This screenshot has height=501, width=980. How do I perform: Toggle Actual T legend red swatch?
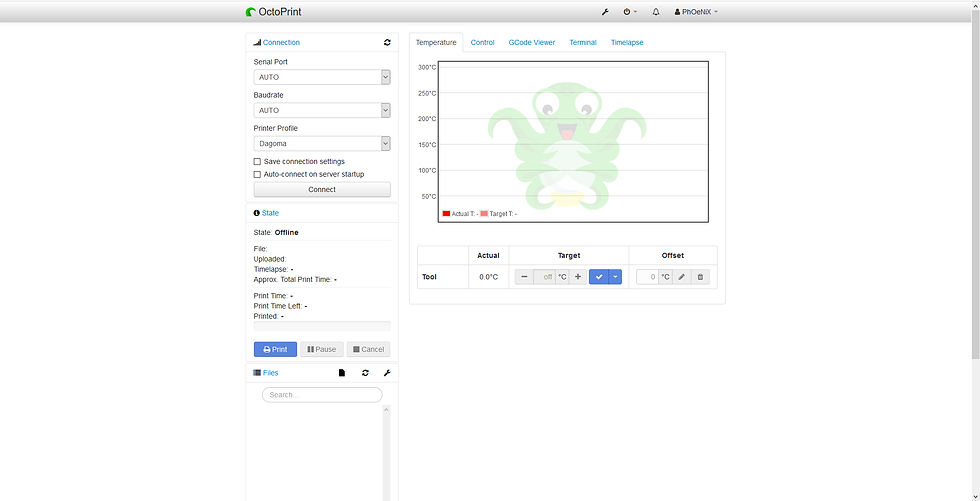click(446, 214)
